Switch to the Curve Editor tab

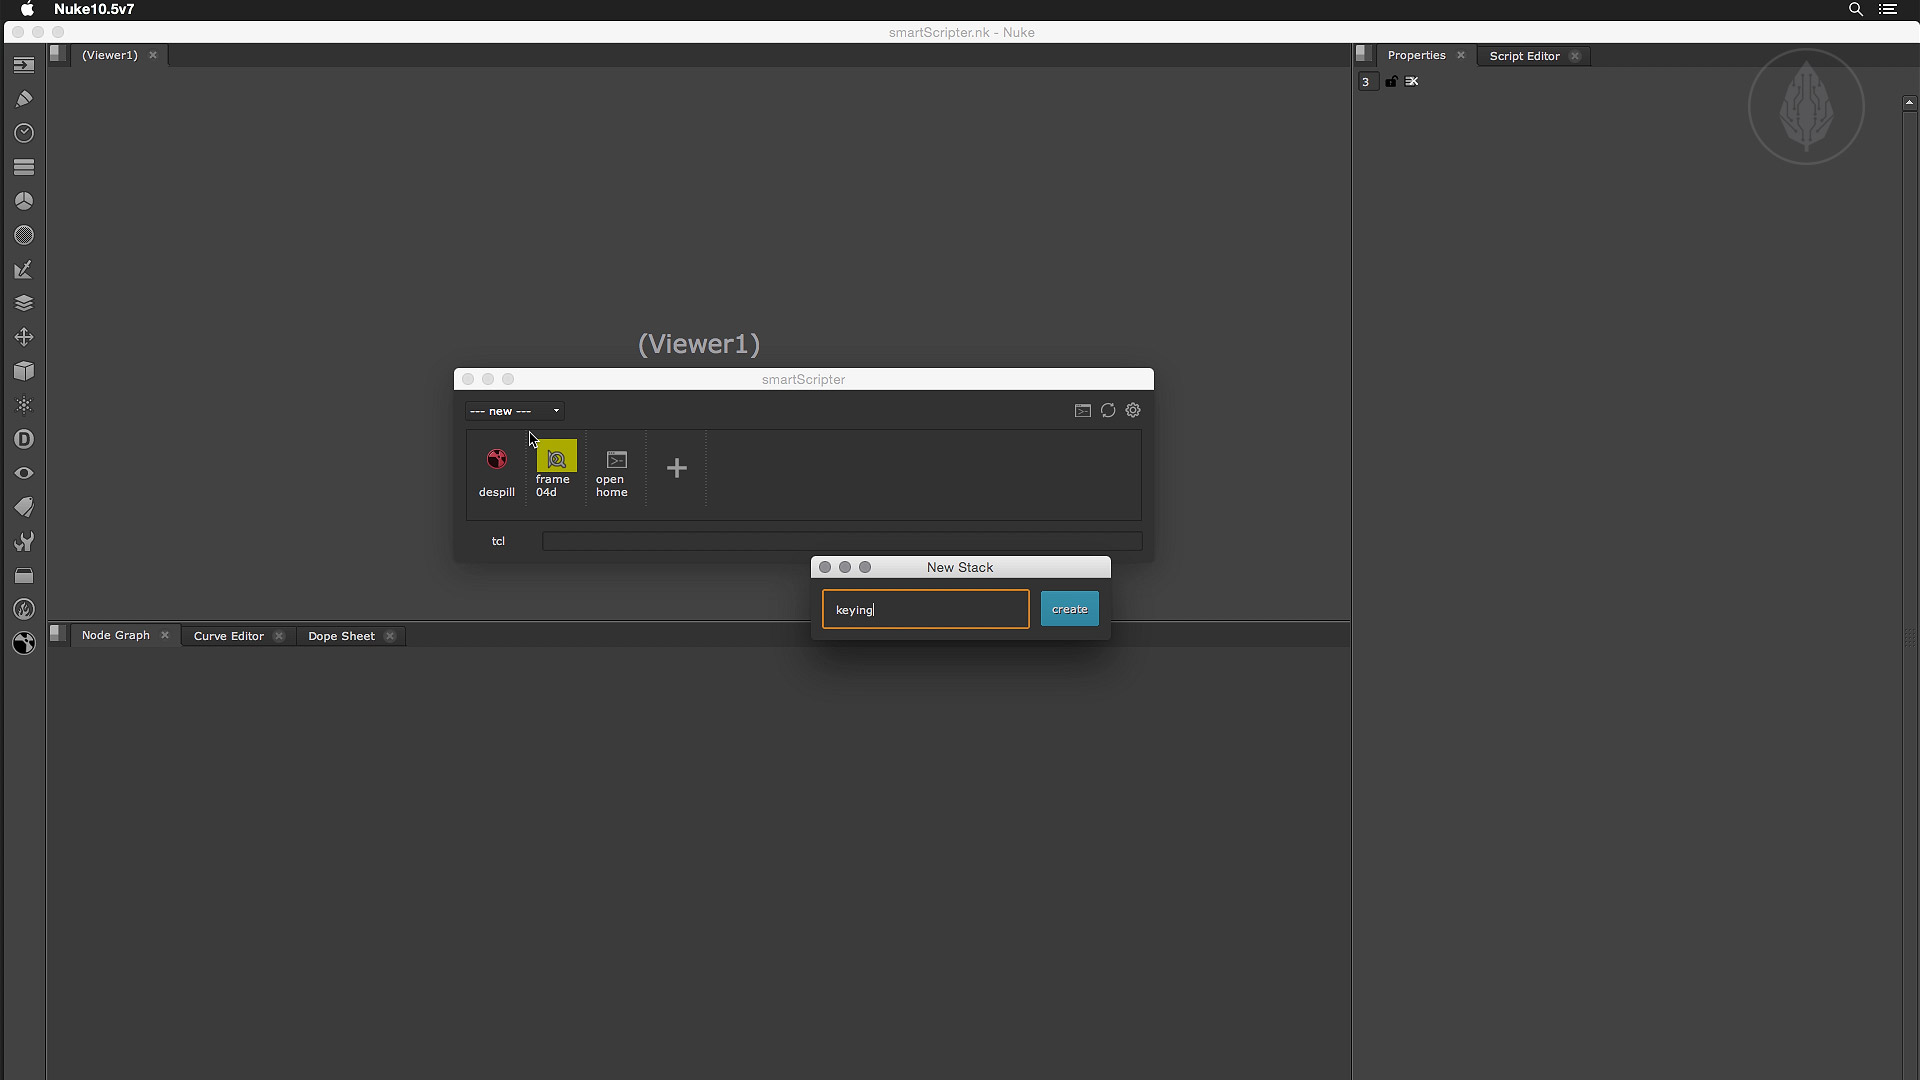229,636
